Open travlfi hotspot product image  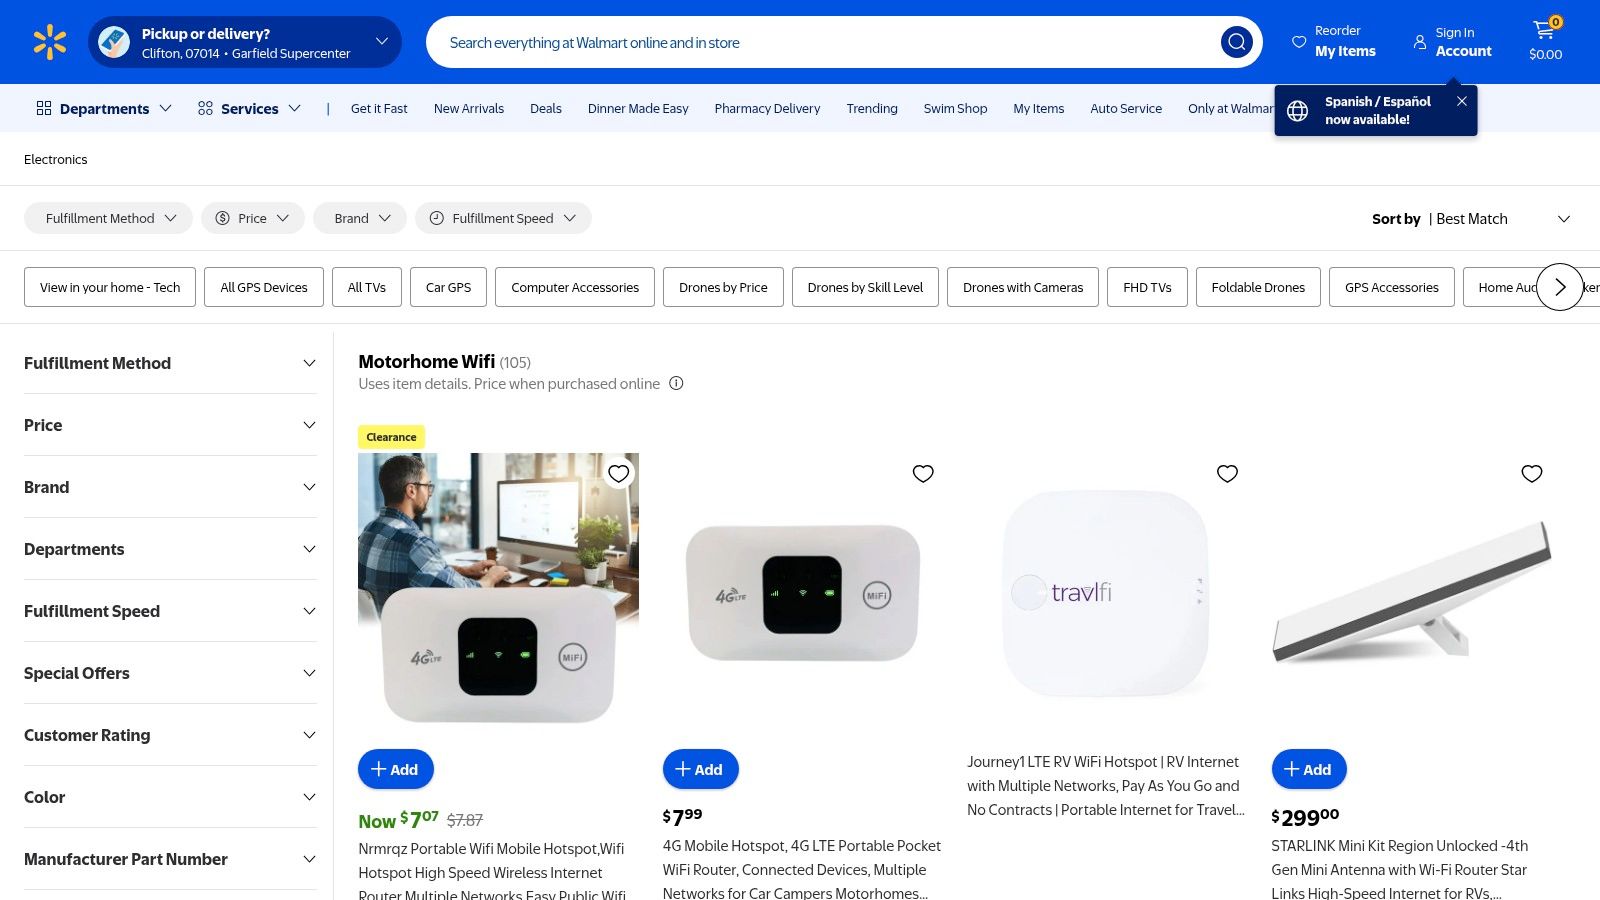point(1107,592)
